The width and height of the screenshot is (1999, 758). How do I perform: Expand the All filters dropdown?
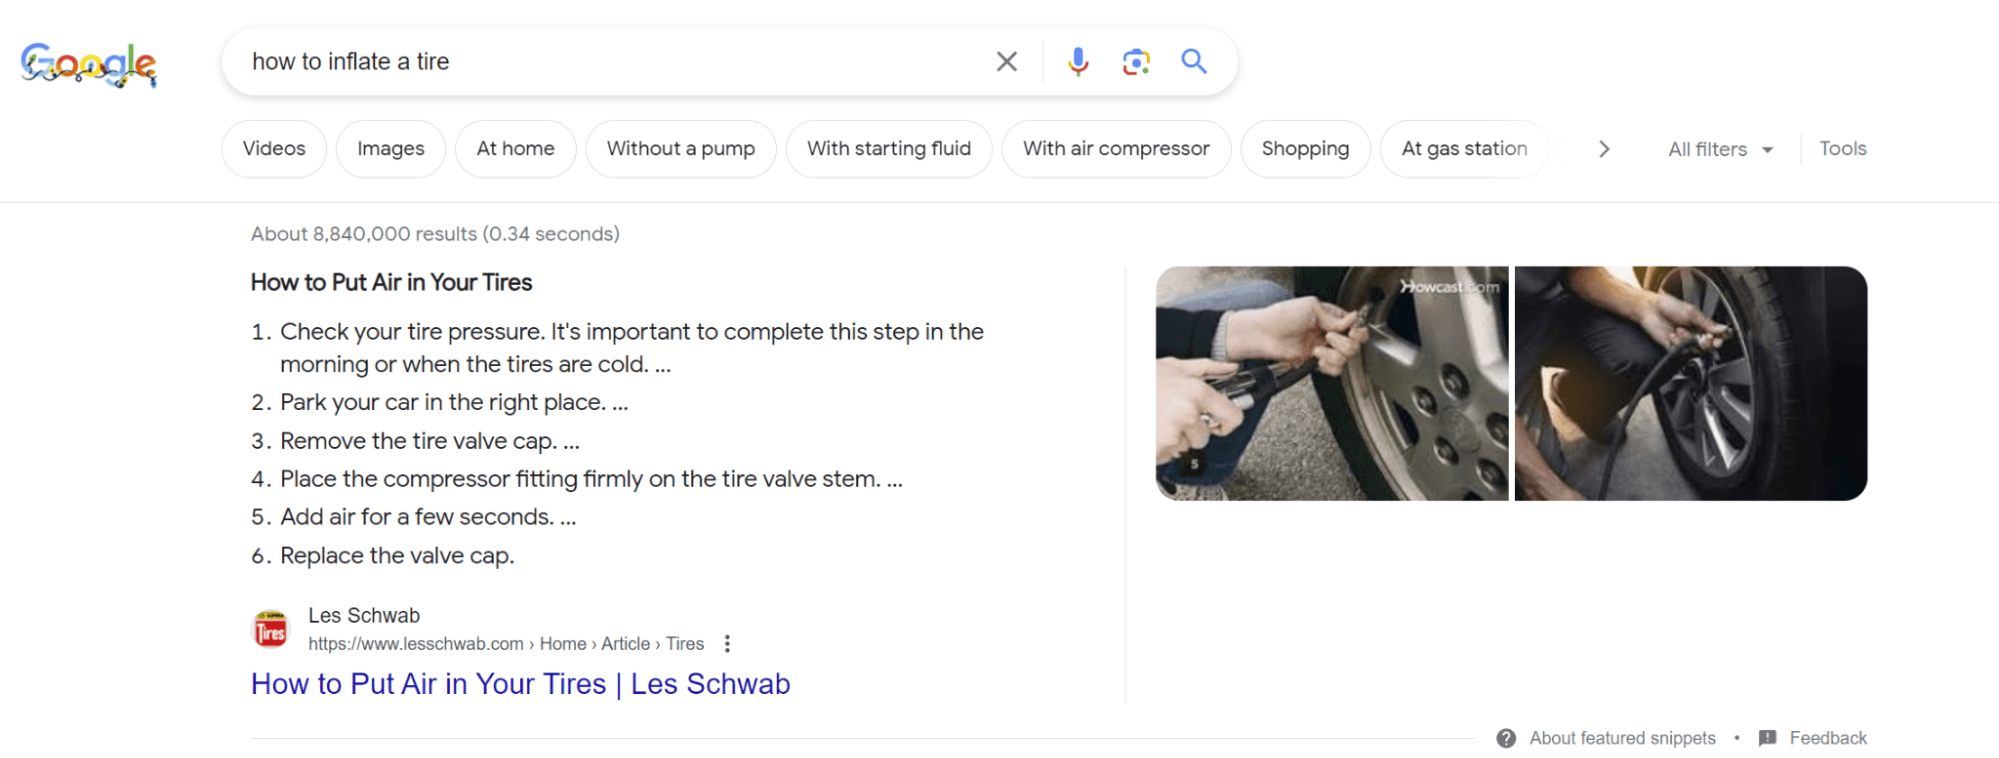pyautogui.click(x=1720, y=149)
